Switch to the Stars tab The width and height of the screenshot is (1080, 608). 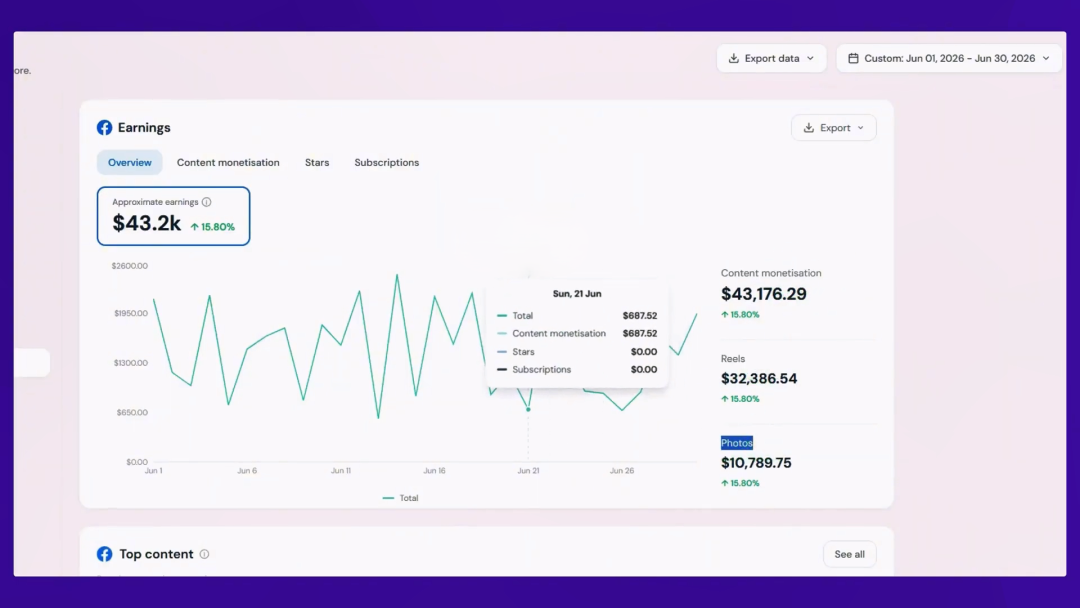(x=317, y=163)
